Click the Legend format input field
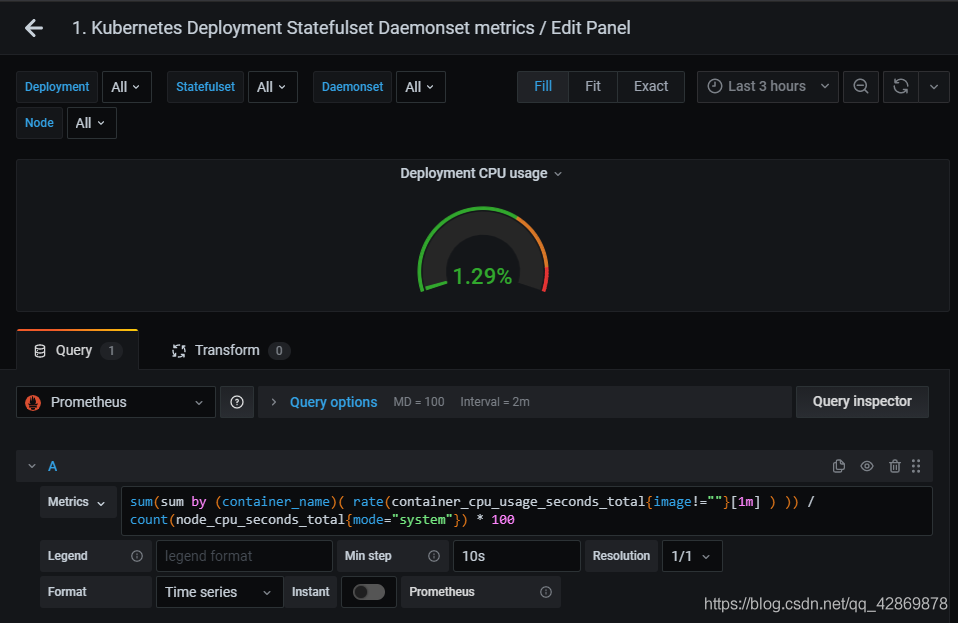The width and height of the screenshot is (958, 623). click(244, 556)
